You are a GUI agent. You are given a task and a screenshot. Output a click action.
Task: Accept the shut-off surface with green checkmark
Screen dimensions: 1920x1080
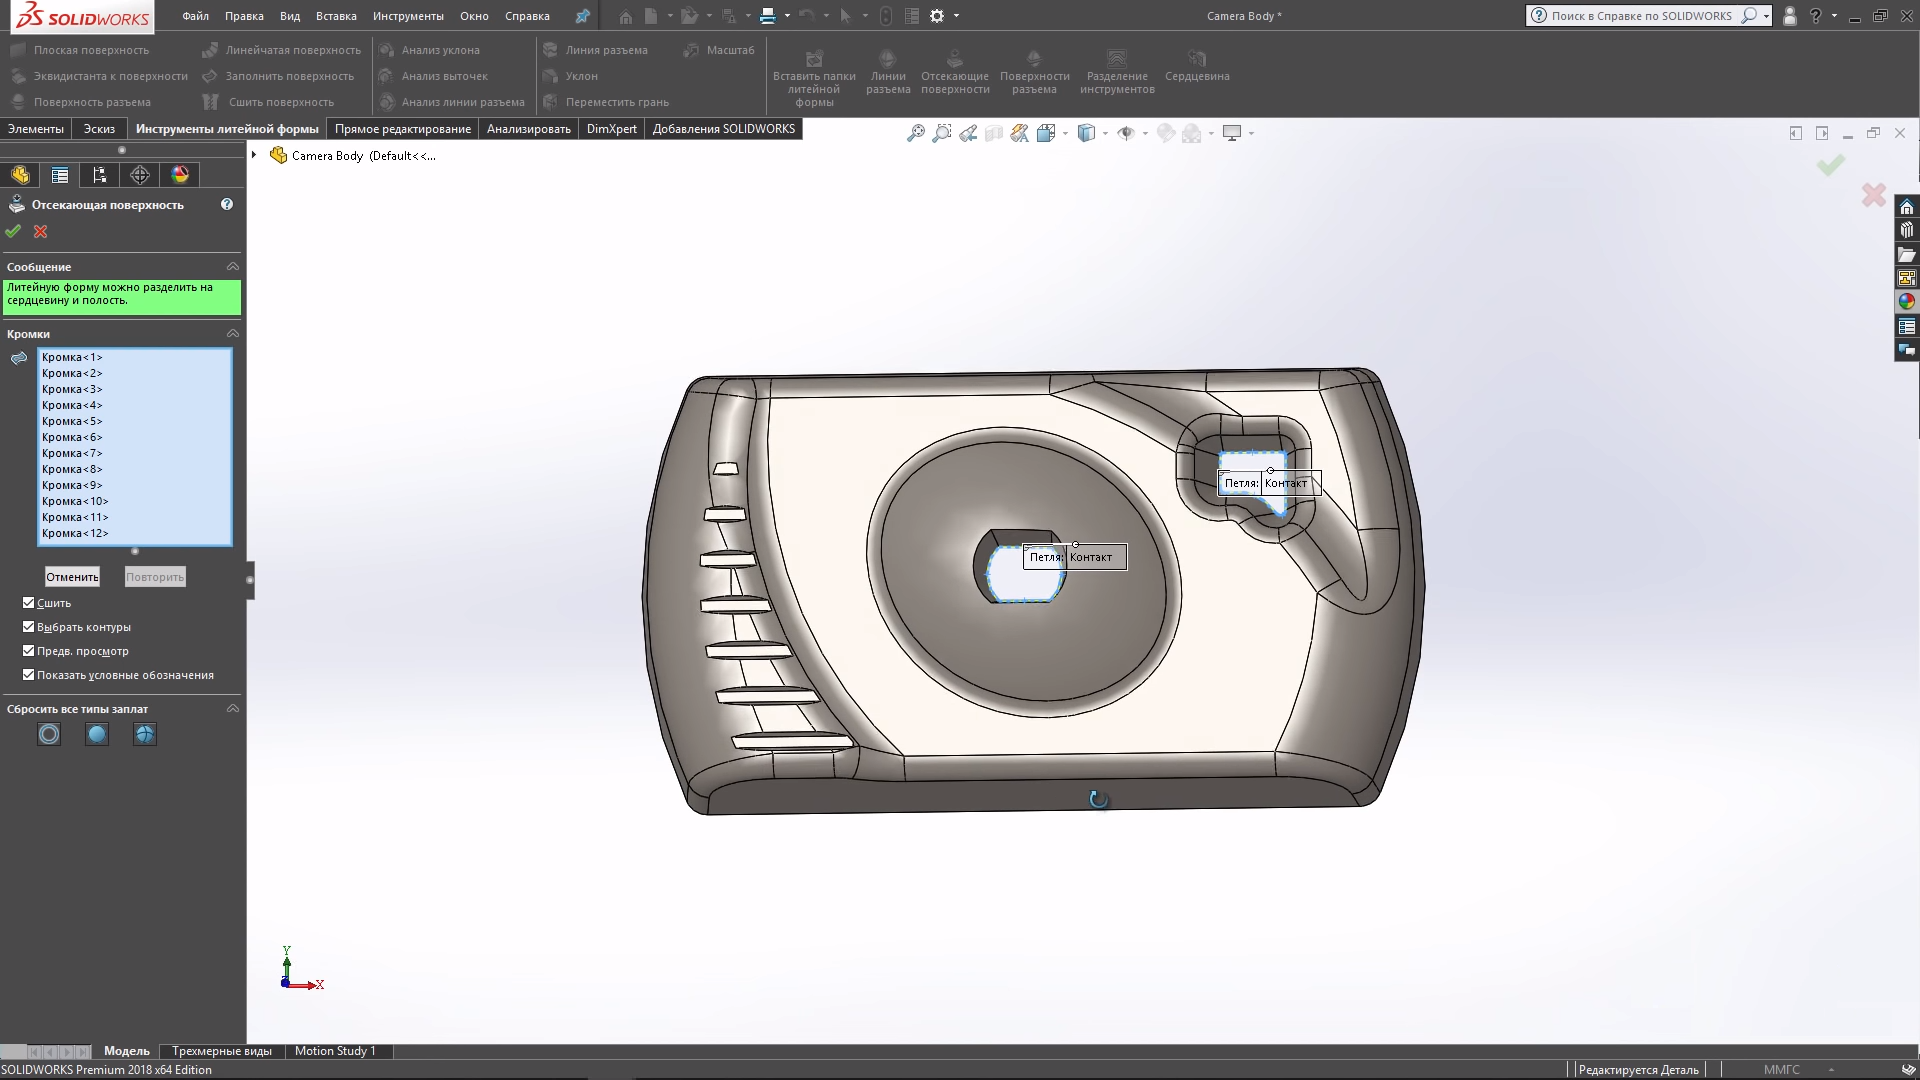coord(13,231)
